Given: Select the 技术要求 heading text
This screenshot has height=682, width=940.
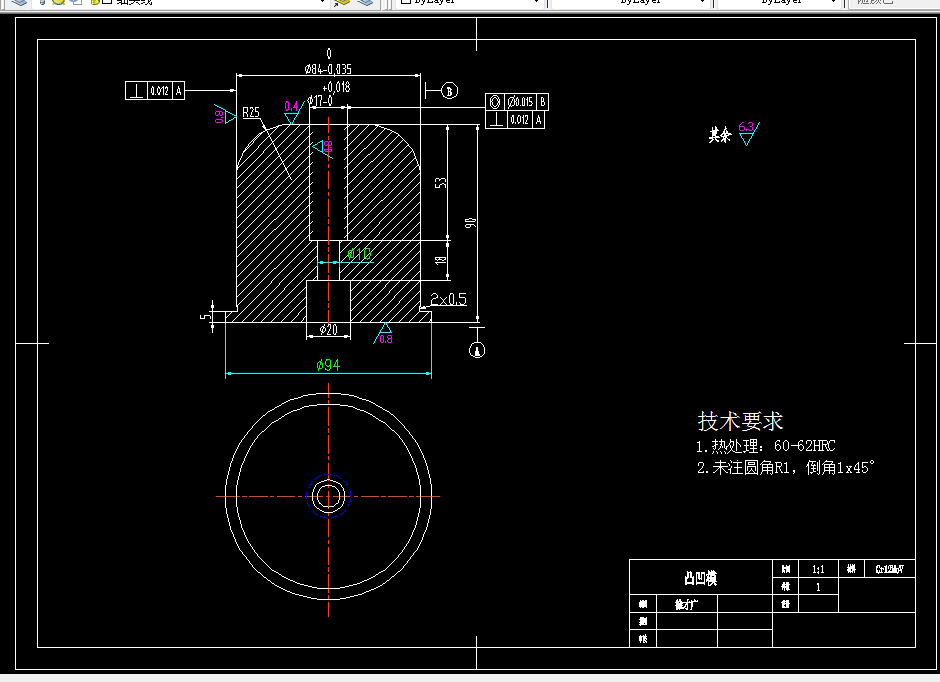Looking at the screenshot, I should [740, 421].
